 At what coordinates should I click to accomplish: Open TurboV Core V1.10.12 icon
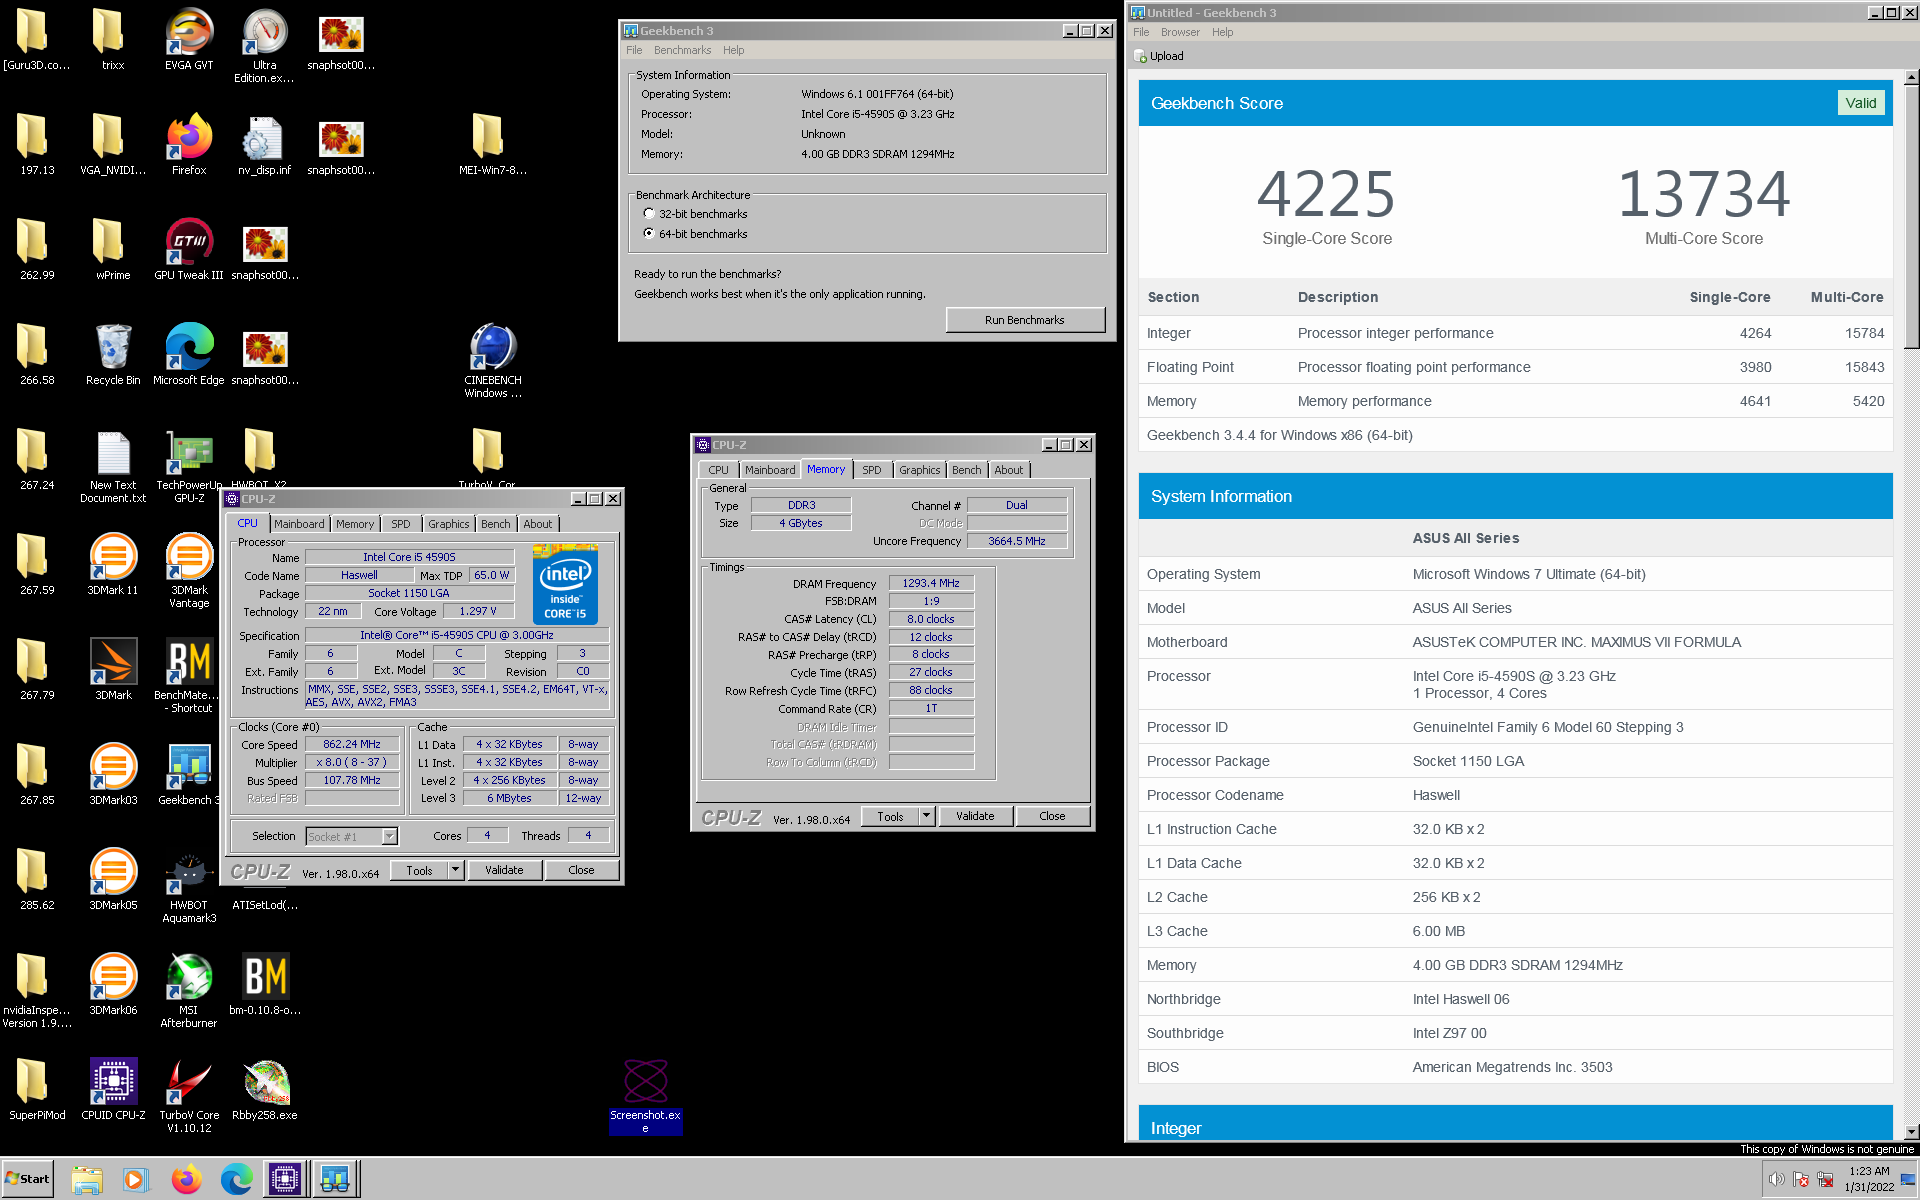pos(189,1097)
